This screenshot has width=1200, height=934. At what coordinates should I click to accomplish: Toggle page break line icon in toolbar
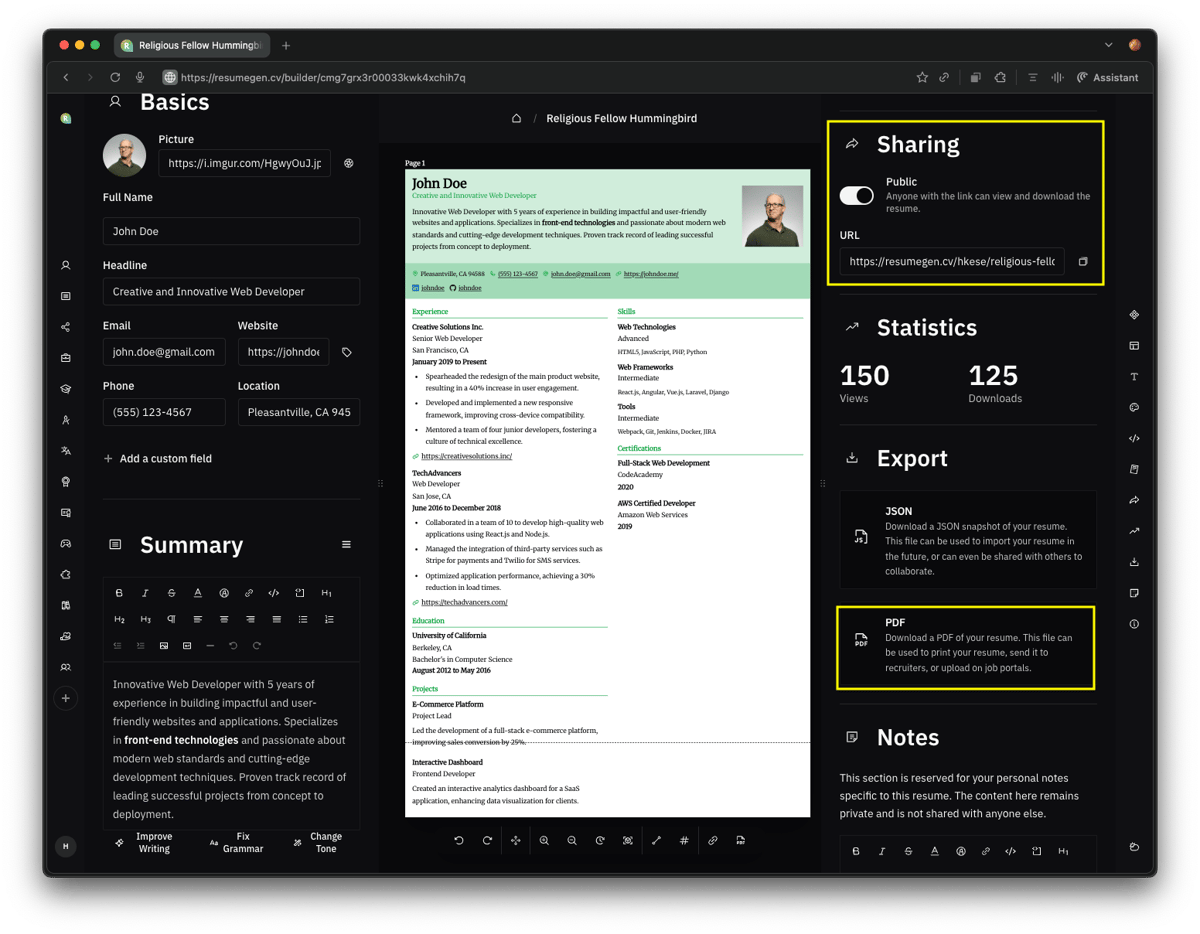pos(656,841)
